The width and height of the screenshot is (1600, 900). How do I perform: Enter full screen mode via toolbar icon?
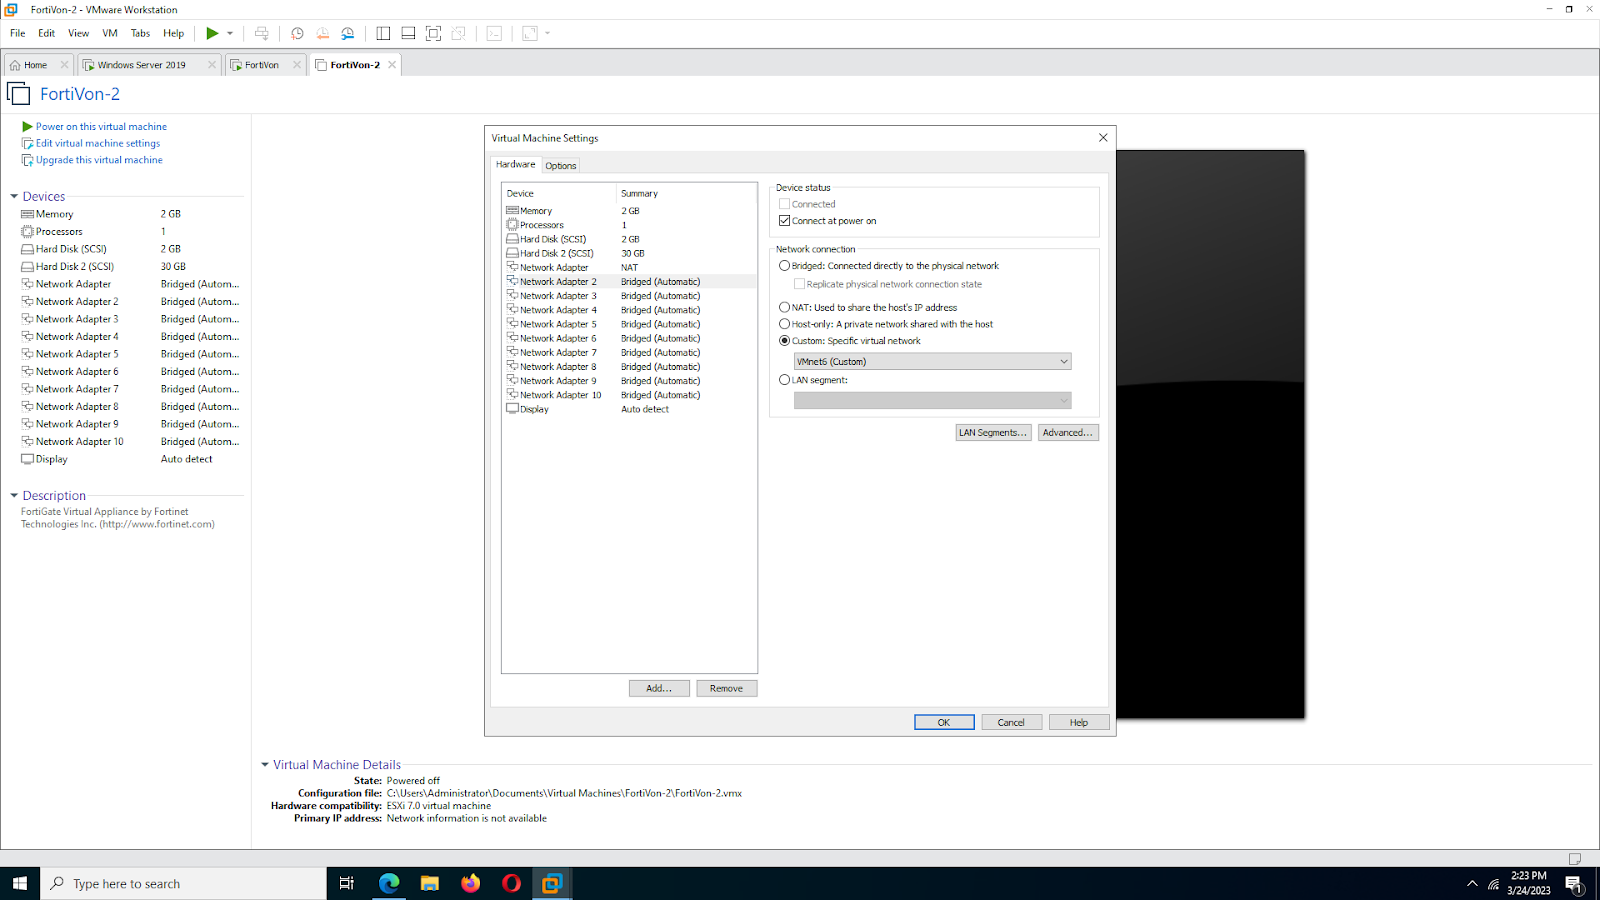[433, 33]
